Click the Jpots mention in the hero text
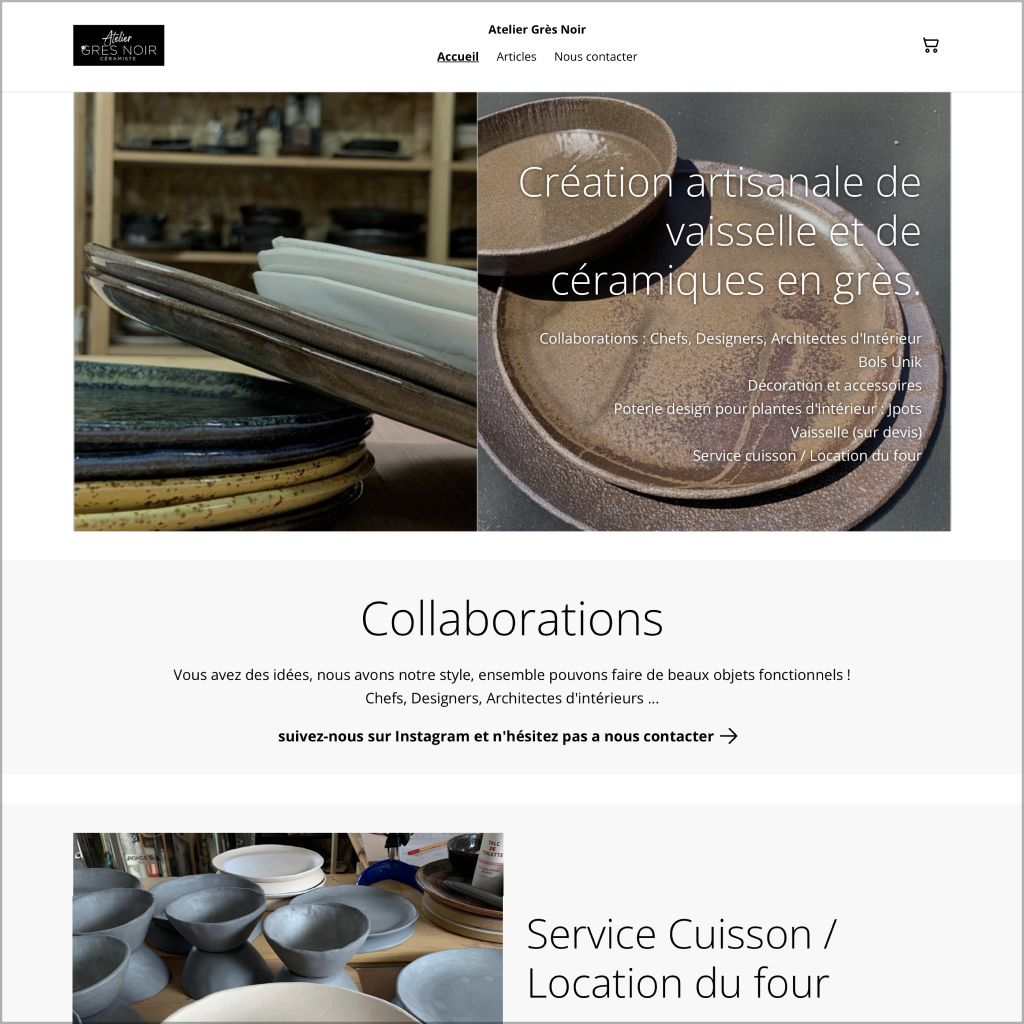The image size is (1024, 1024). (x=903, y=409)
